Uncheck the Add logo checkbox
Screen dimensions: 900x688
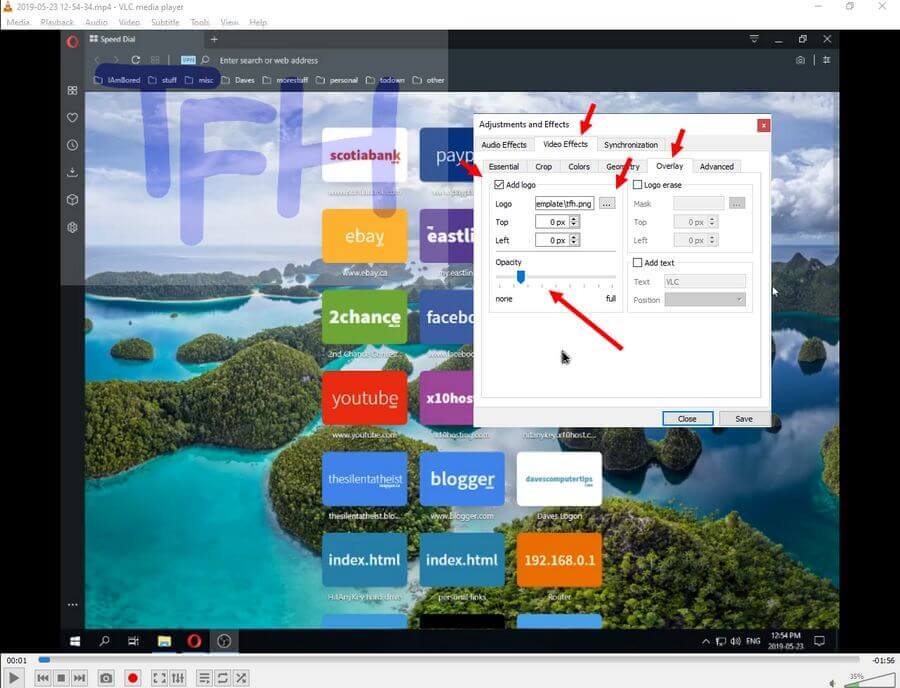pos(500,185)
